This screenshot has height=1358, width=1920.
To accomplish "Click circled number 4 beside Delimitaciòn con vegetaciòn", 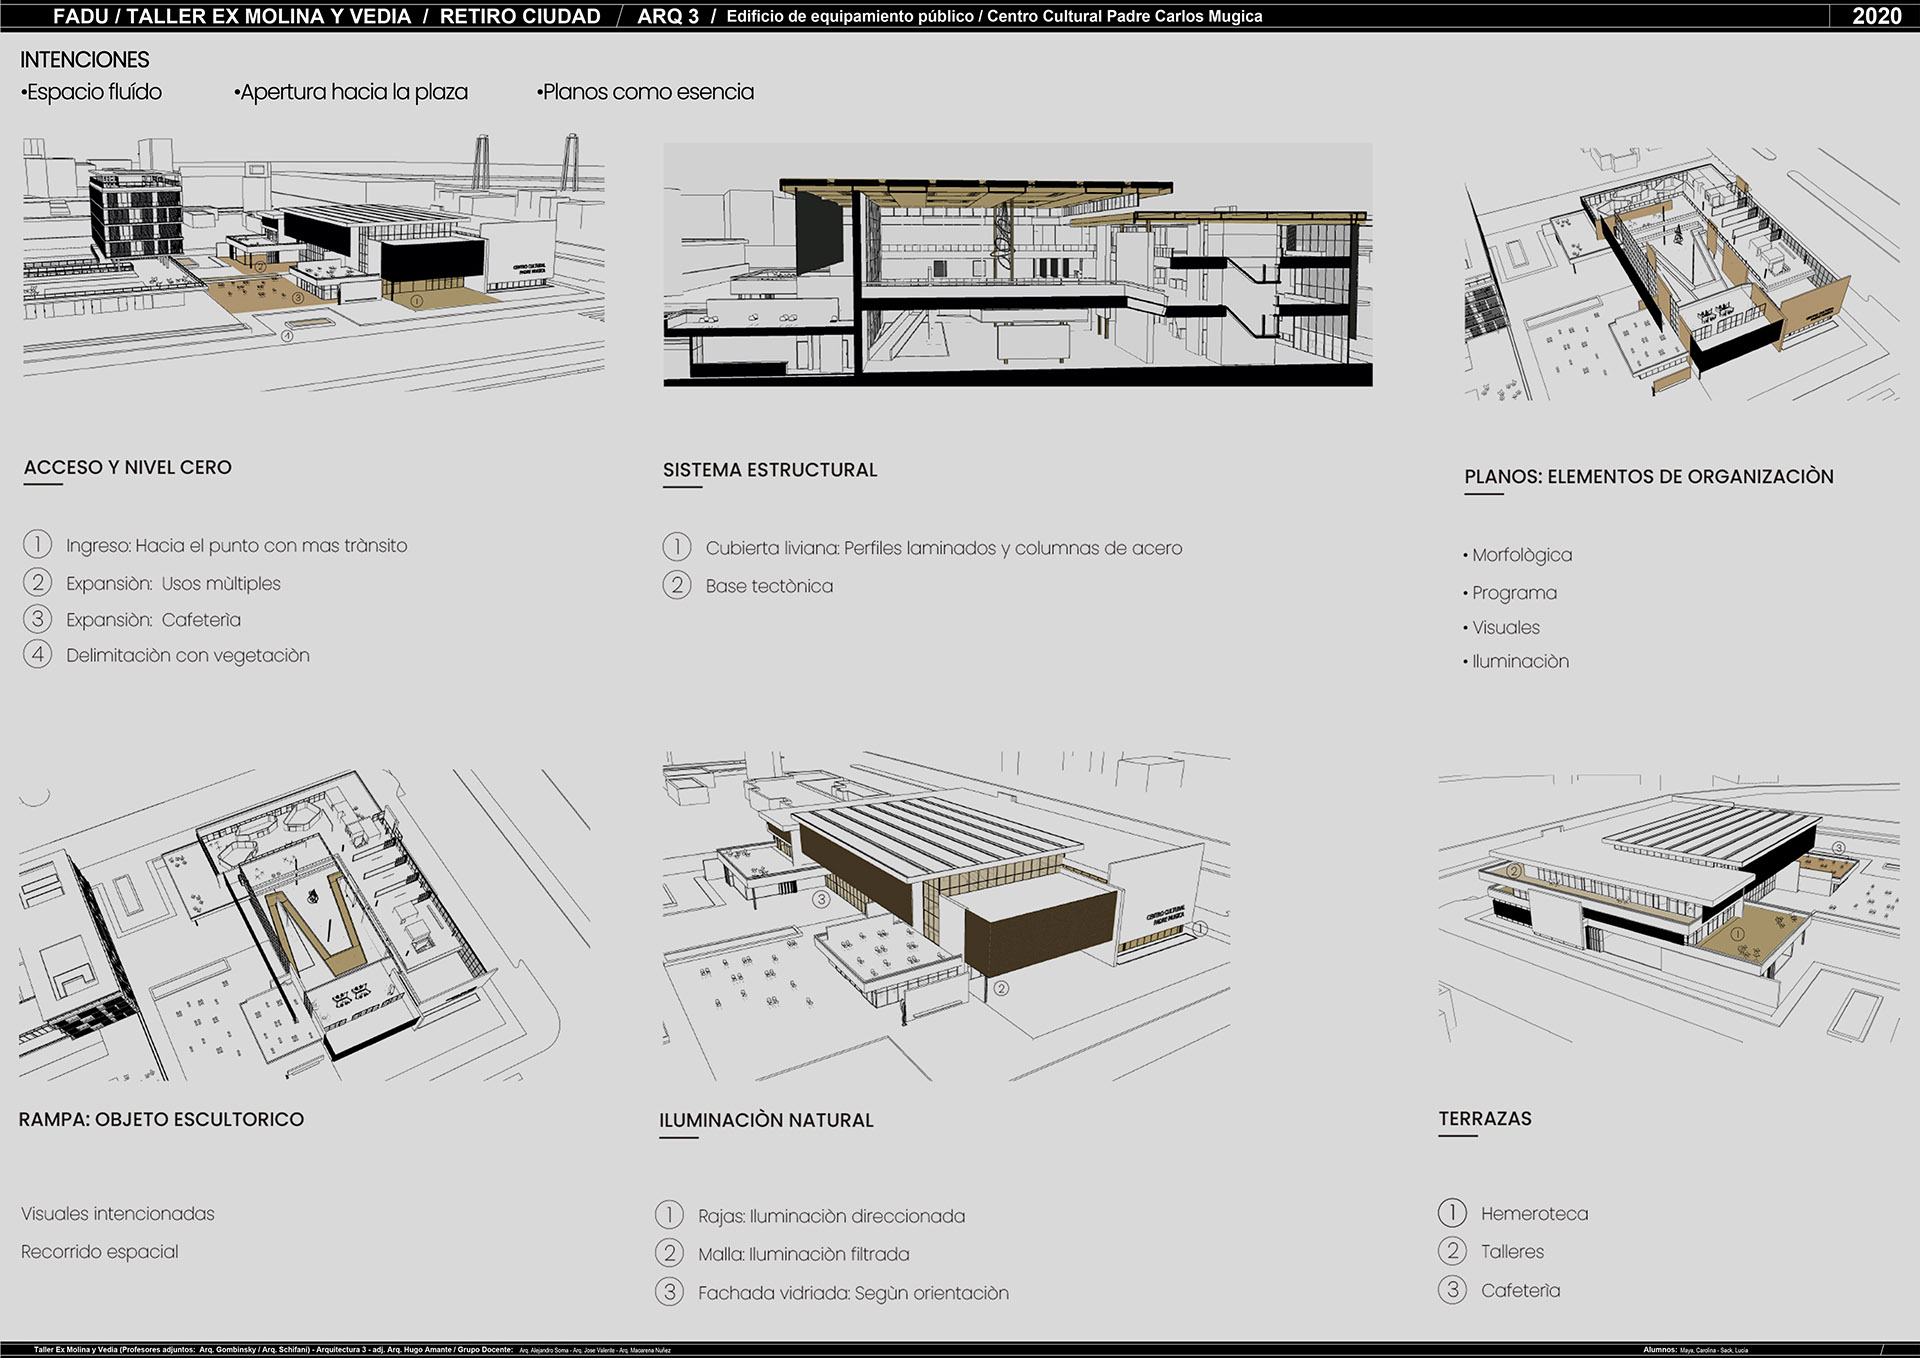I will tap(37, 655).
